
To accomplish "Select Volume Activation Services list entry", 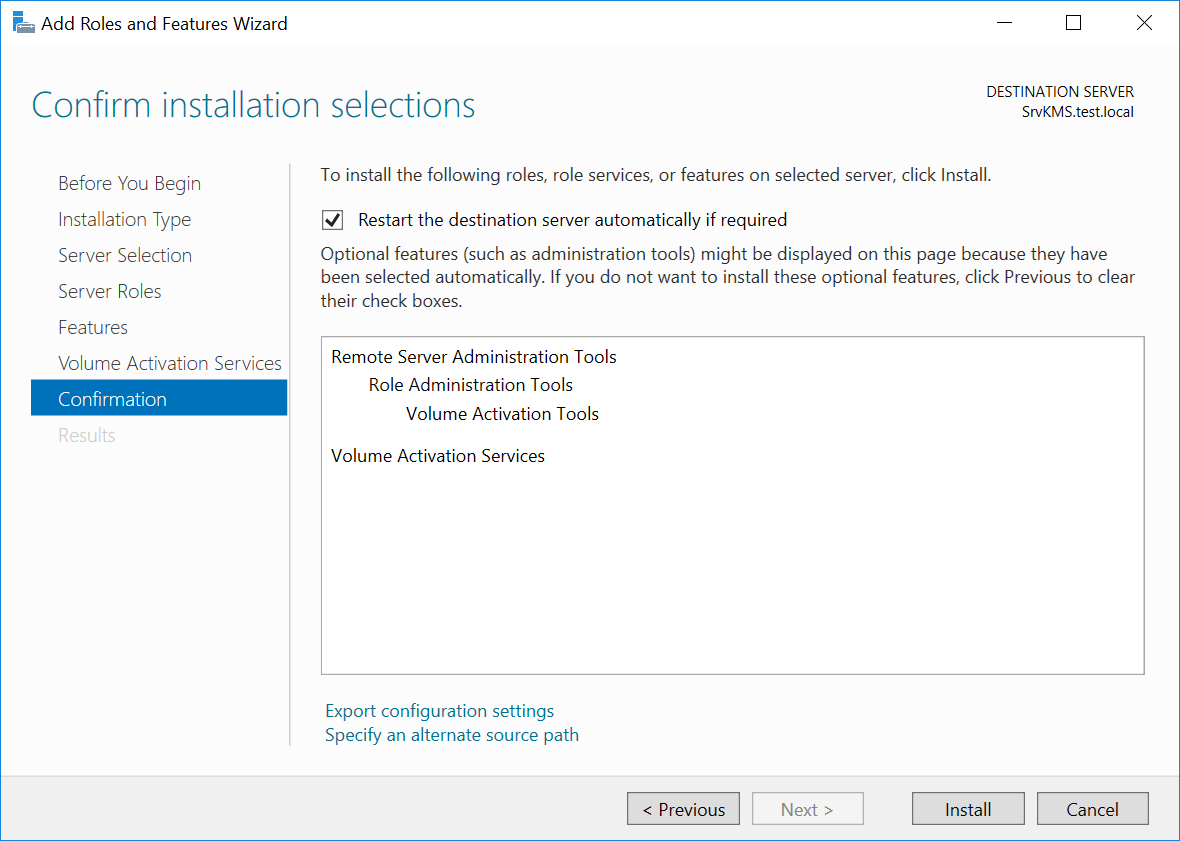I will 438,456.
